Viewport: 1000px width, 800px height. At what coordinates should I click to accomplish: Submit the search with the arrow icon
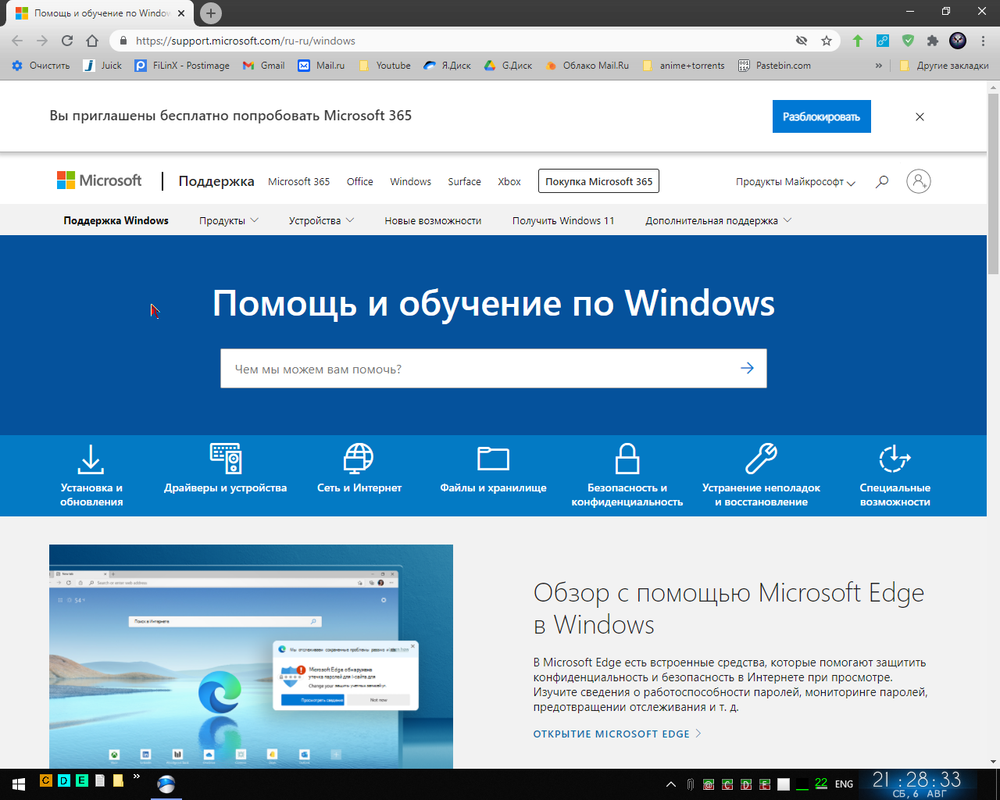[747, 368]
